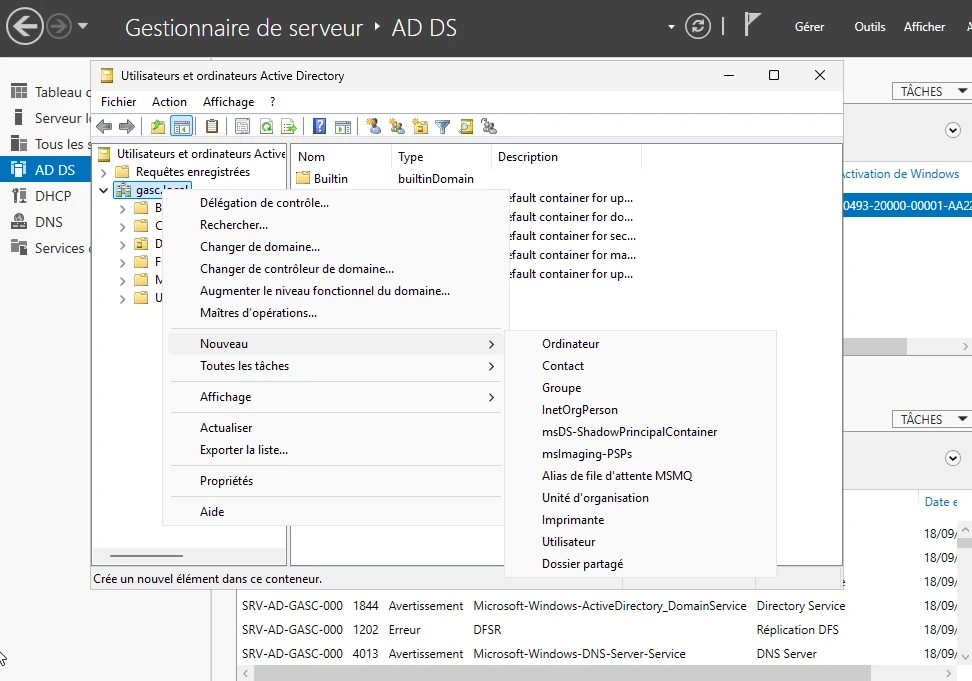Open the notifications flag in Server Manager
The height and width of the screenshot is (681, 972).
tap(751, 25)
